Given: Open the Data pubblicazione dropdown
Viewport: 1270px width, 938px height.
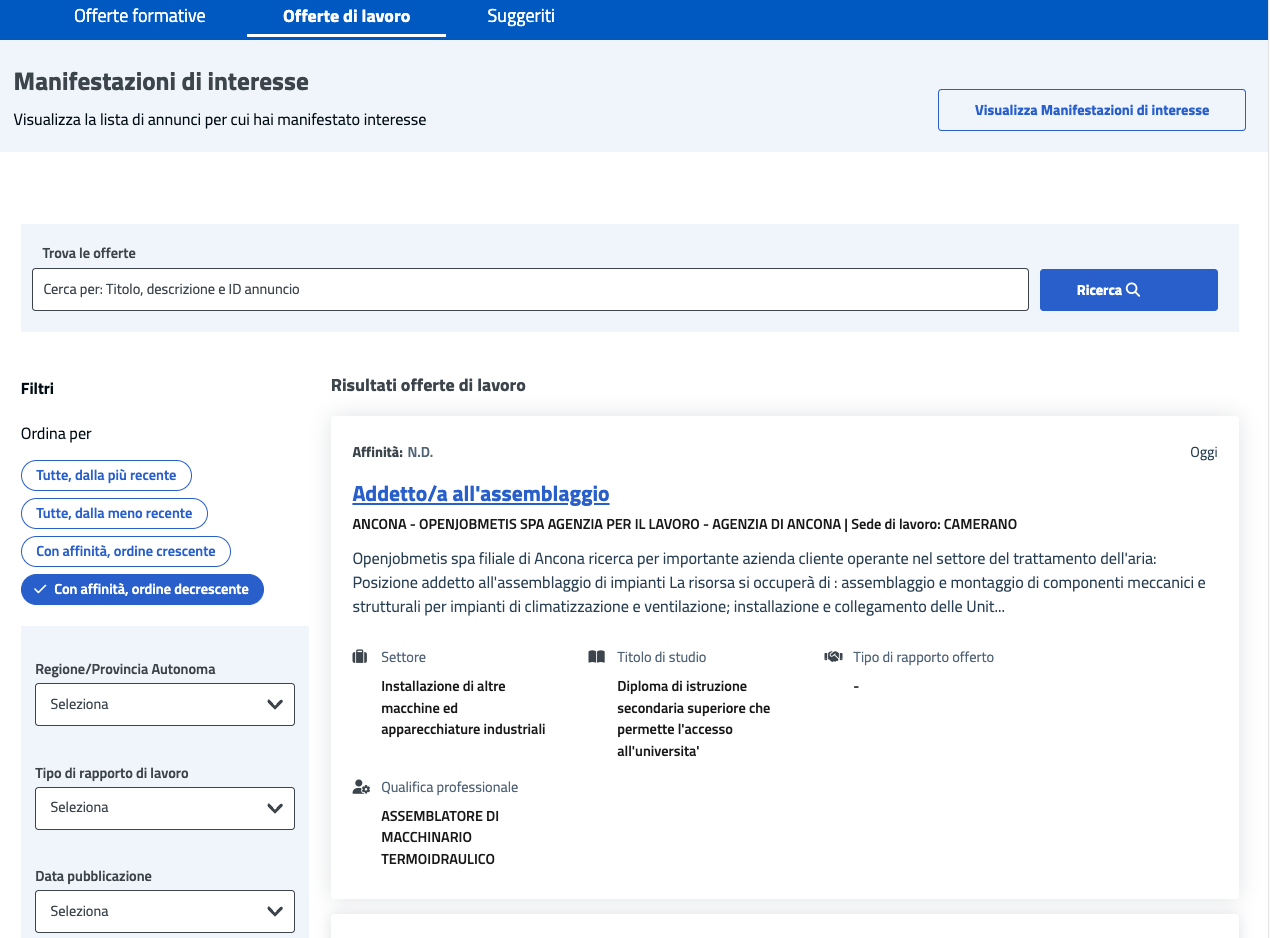Looking at the screenshot, I should coord(165,911).
